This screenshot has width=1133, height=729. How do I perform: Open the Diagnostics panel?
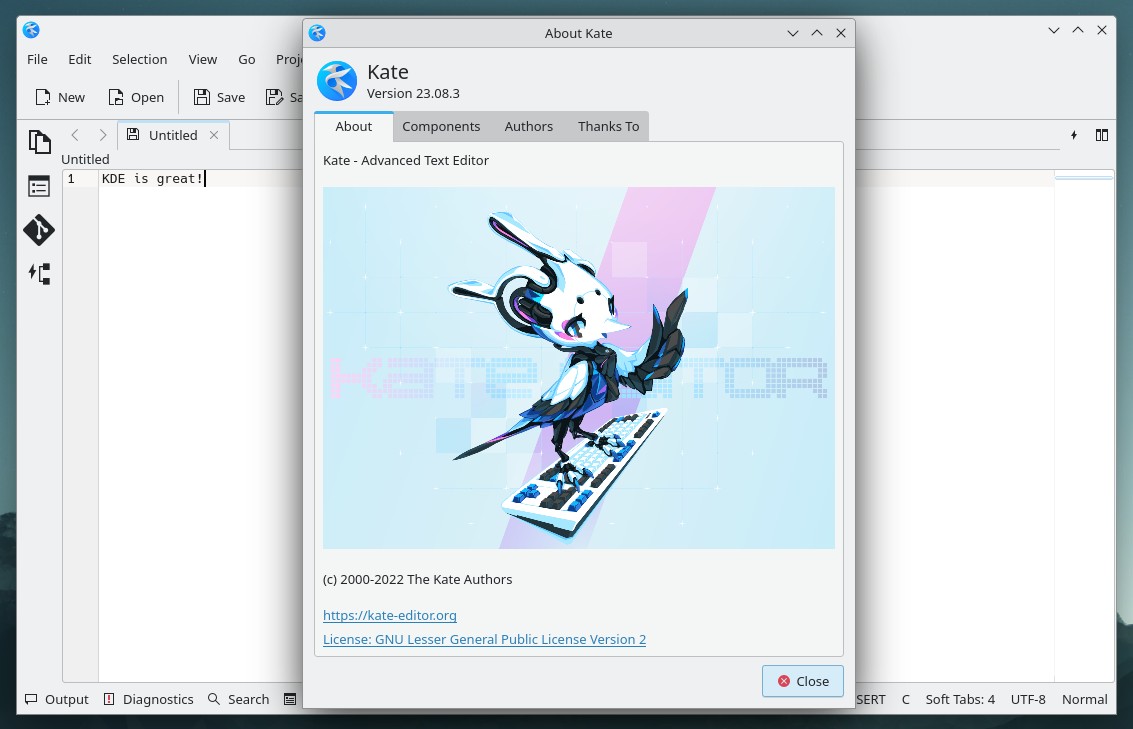pyautogui.click(x=149, y=699)
